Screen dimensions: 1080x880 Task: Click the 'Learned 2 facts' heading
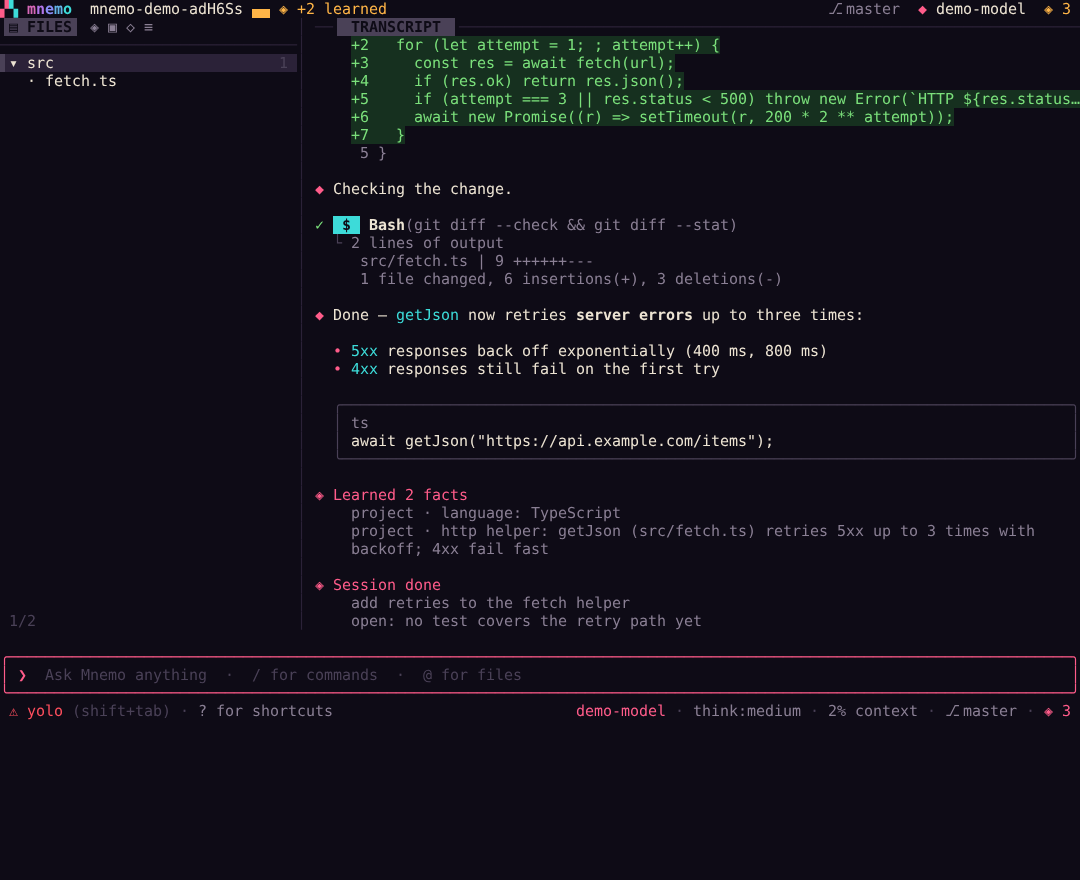(400, 495)
